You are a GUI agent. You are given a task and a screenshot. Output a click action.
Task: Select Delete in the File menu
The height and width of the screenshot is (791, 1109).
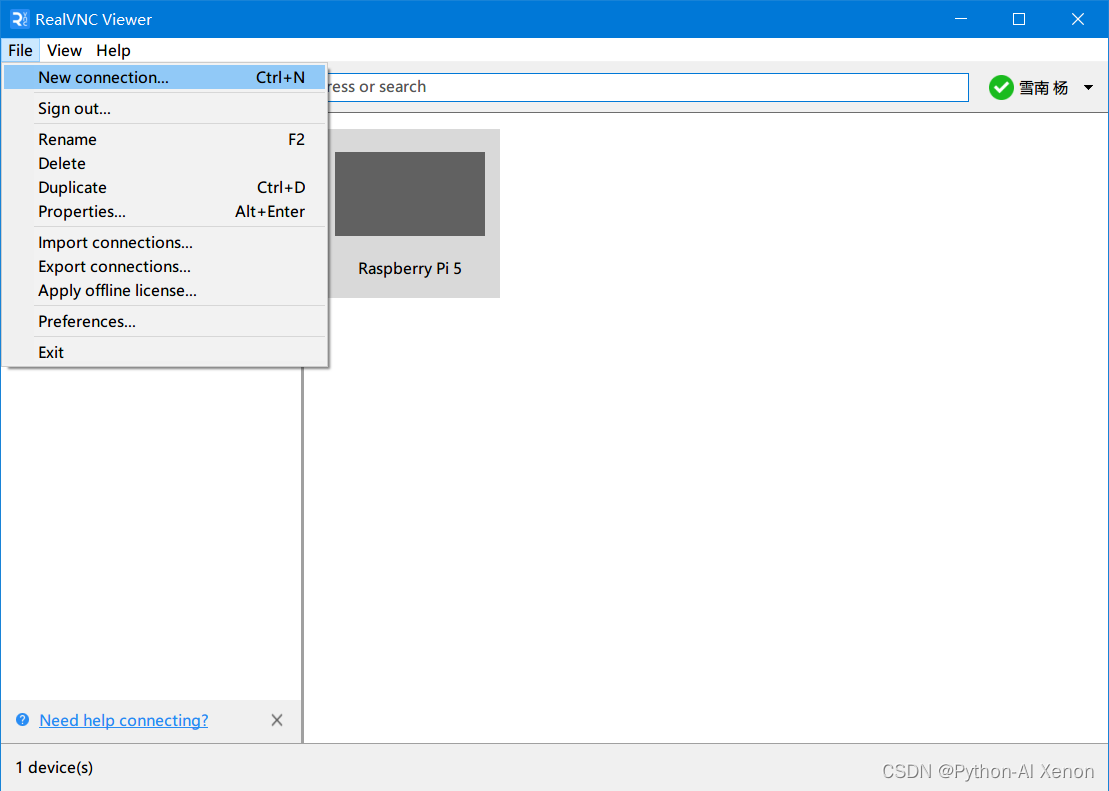(x=164, y=163)
